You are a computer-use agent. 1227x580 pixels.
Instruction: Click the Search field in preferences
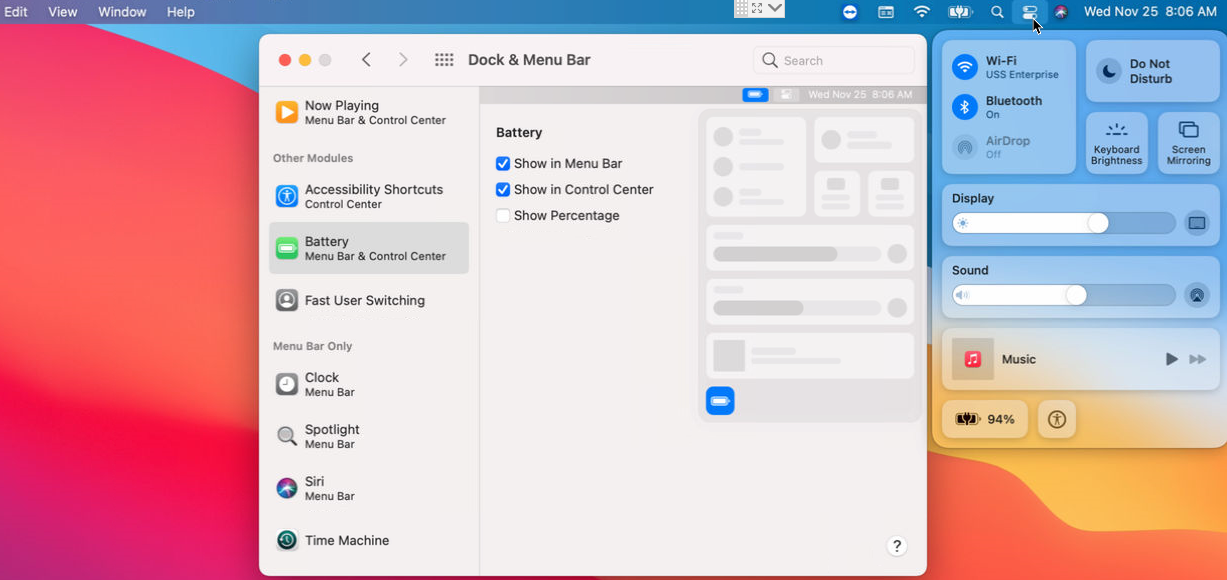click(x=845, y=61)
